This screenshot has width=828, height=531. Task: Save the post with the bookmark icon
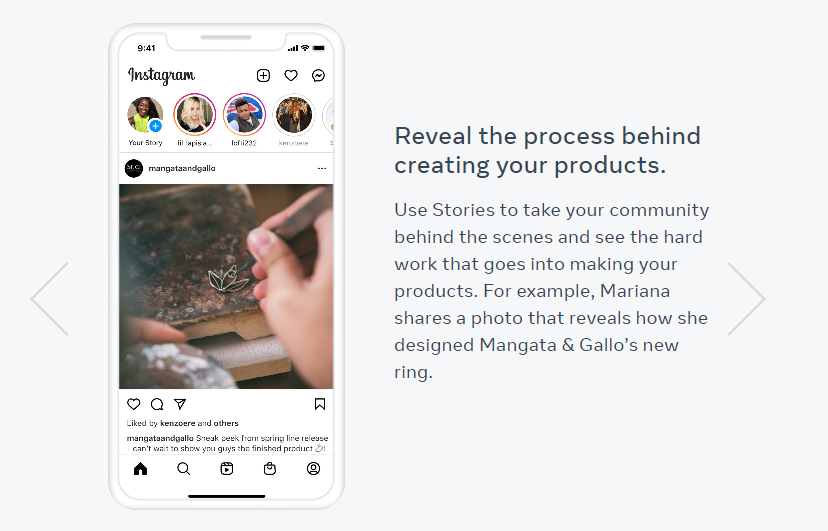(x=320, y=404)
